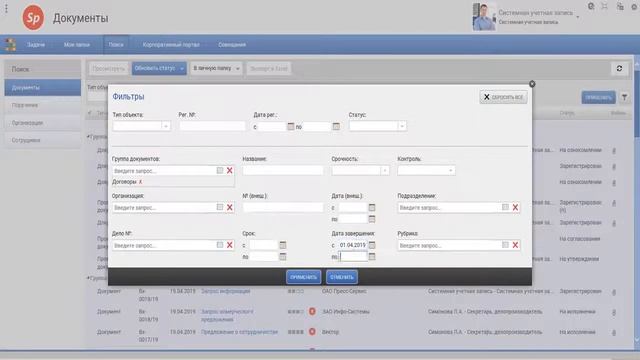Switch to the Корпоративный портал tab
The height and width of the screenshot is (360, 640).
click(x=171, y=44)
